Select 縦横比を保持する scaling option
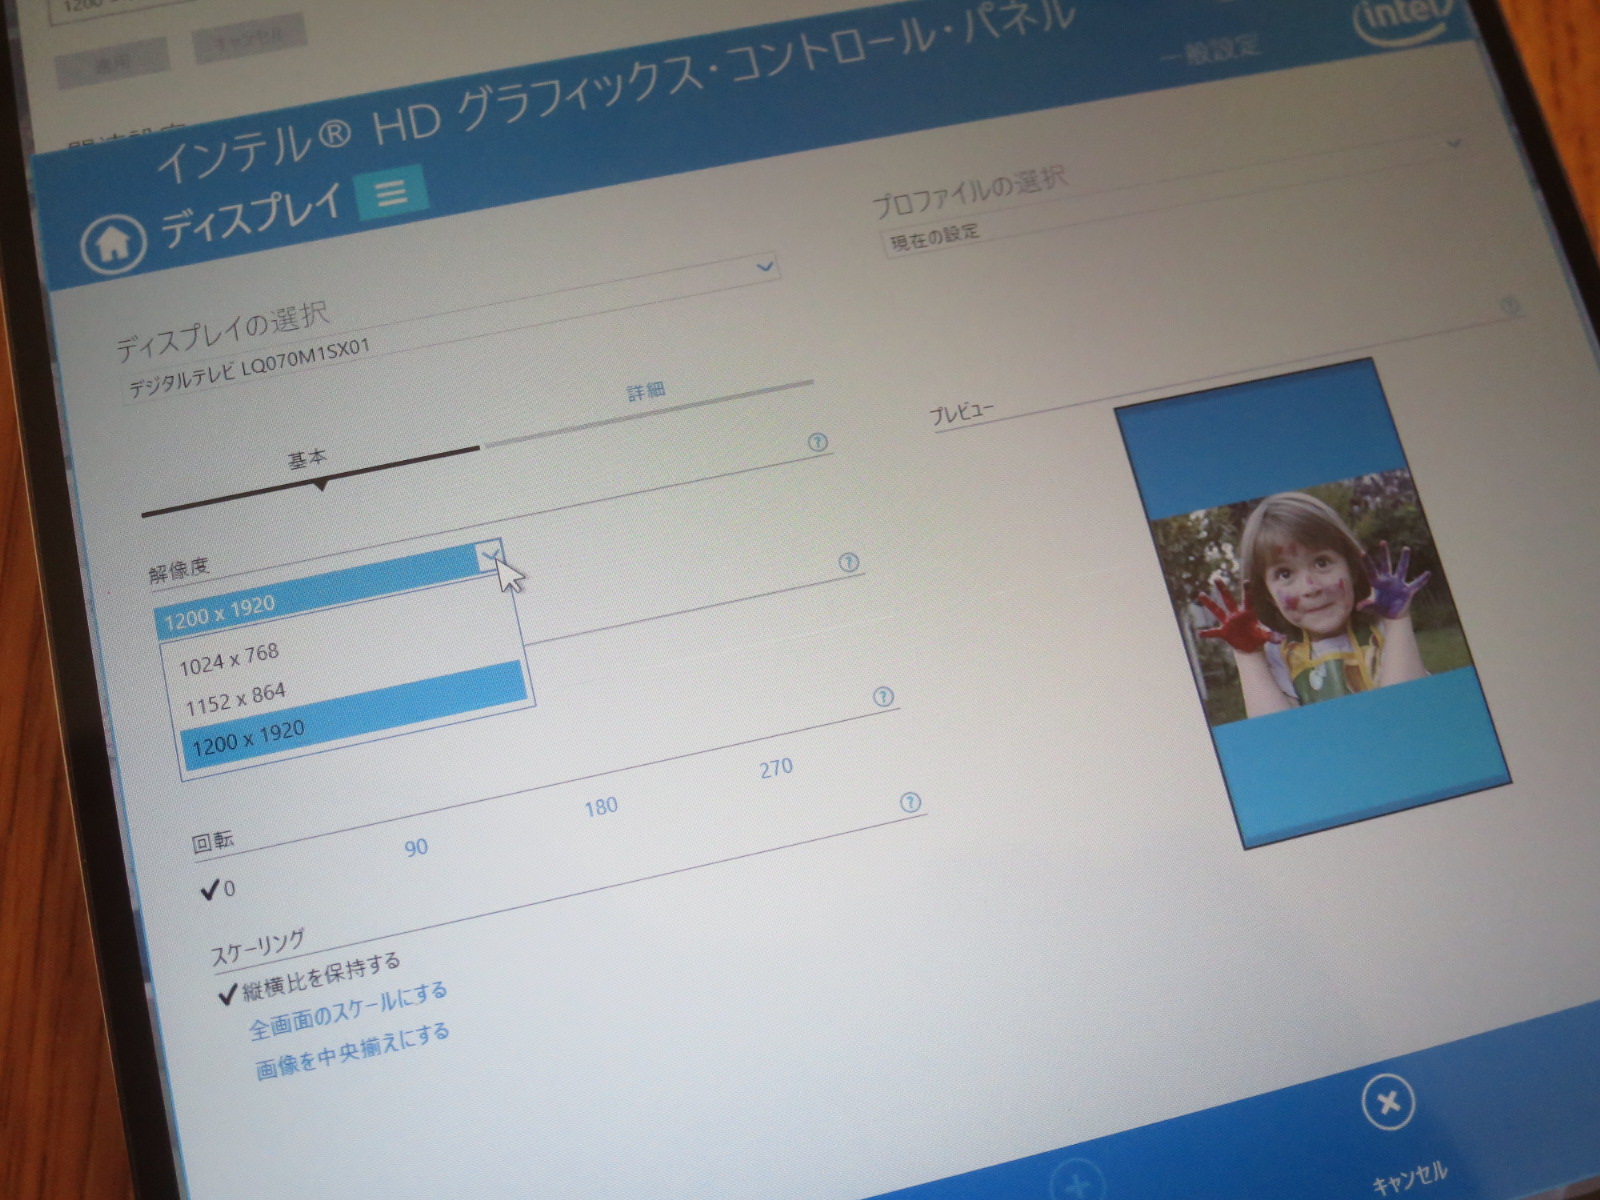The height and width of the screenshot is (1200, 1600). 310,978
